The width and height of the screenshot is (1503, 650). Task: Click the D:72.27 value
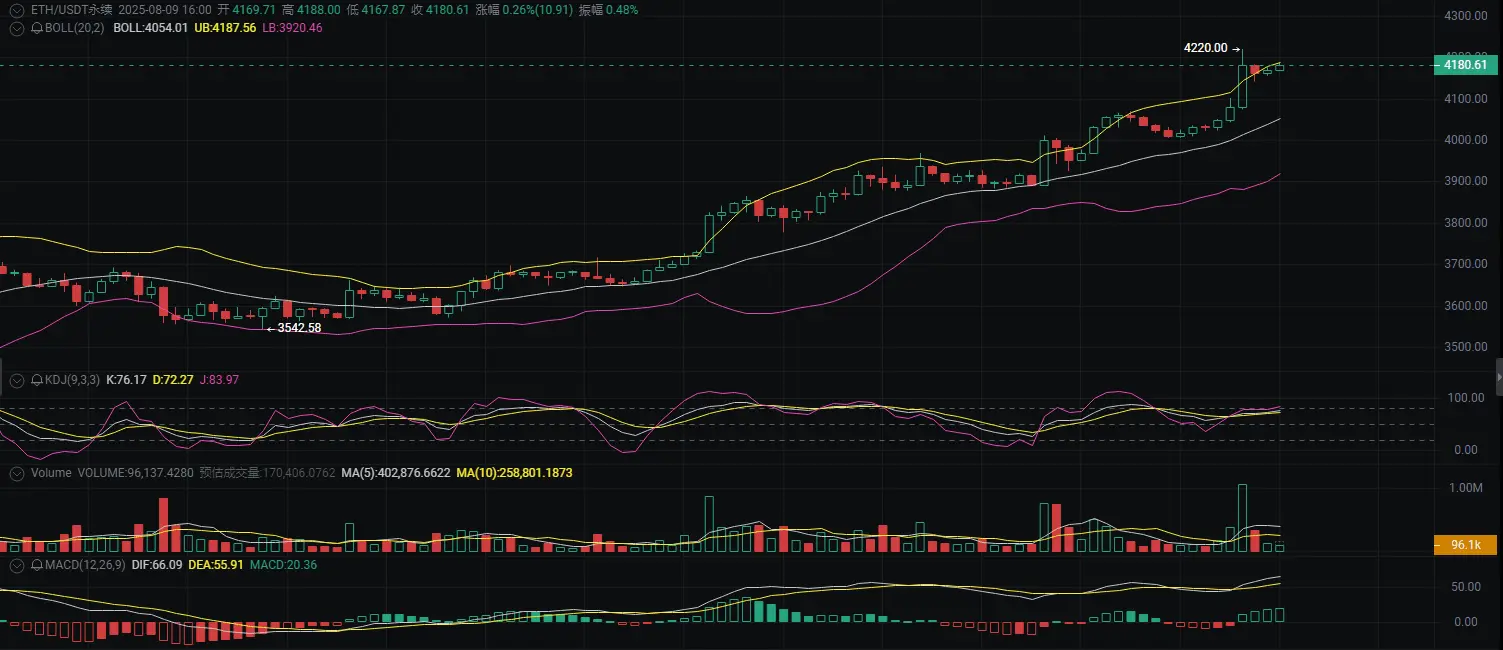(x=173, y=380)
